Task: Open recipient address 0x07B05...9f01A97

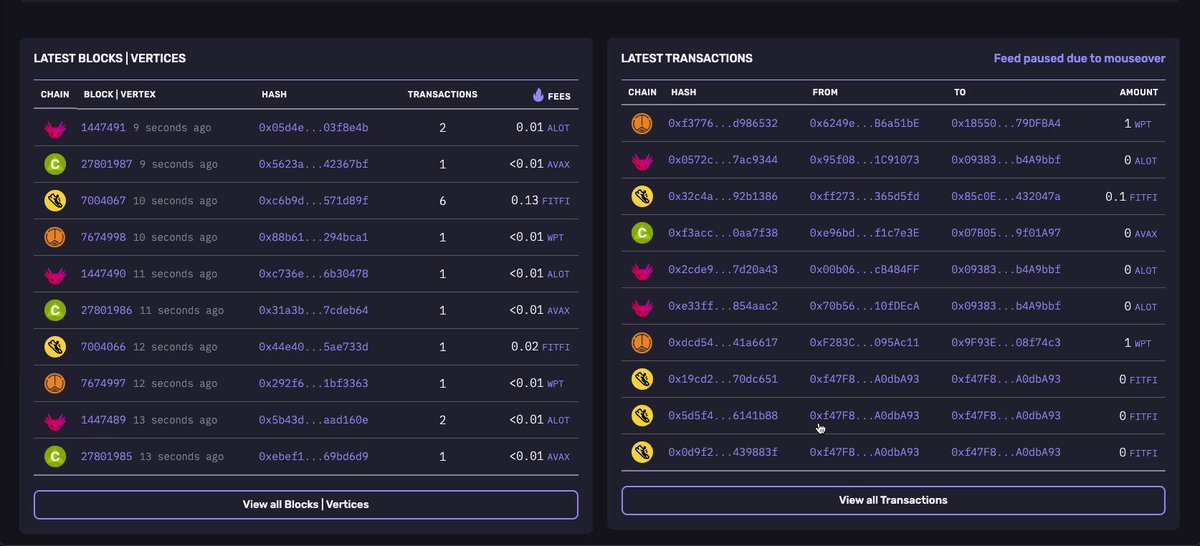Action: tap(1006, 233)
